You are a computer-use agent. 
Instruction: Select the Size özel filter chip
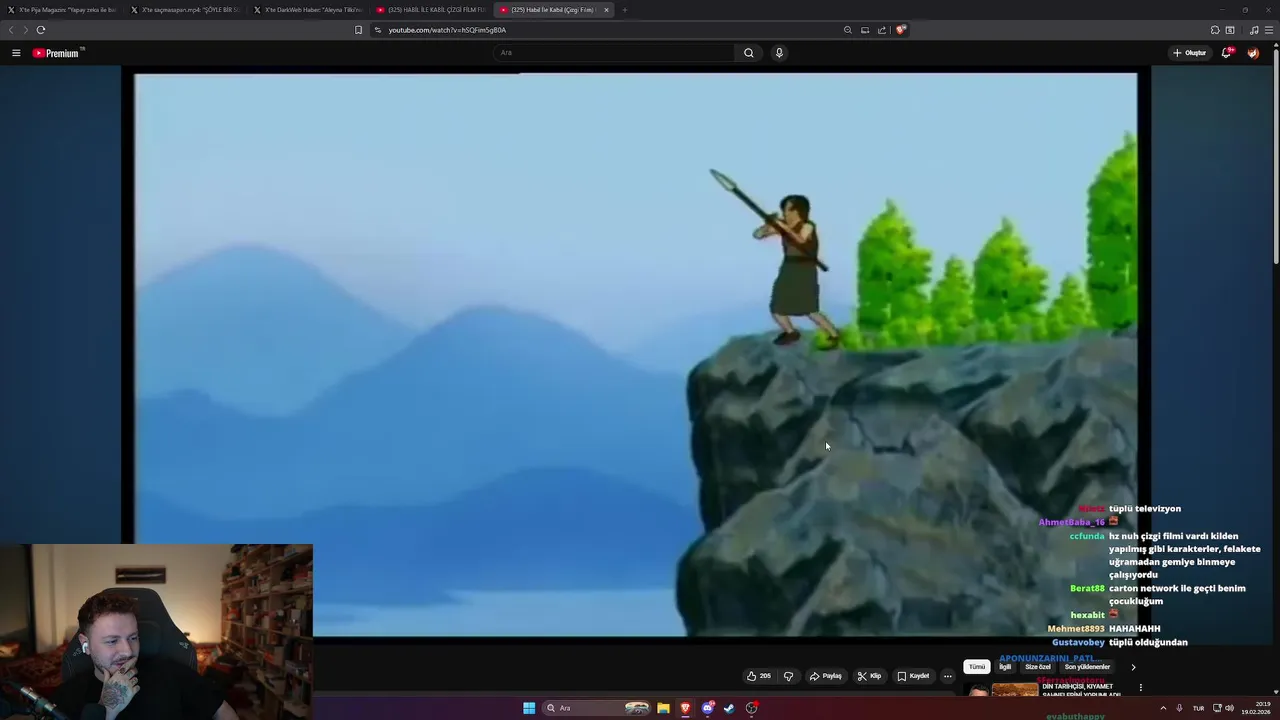click(x=1038, y=667)
